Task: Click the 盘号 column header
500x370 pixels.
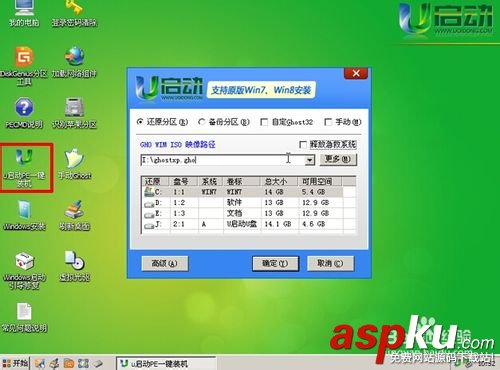Action: (x=184, y=181)
